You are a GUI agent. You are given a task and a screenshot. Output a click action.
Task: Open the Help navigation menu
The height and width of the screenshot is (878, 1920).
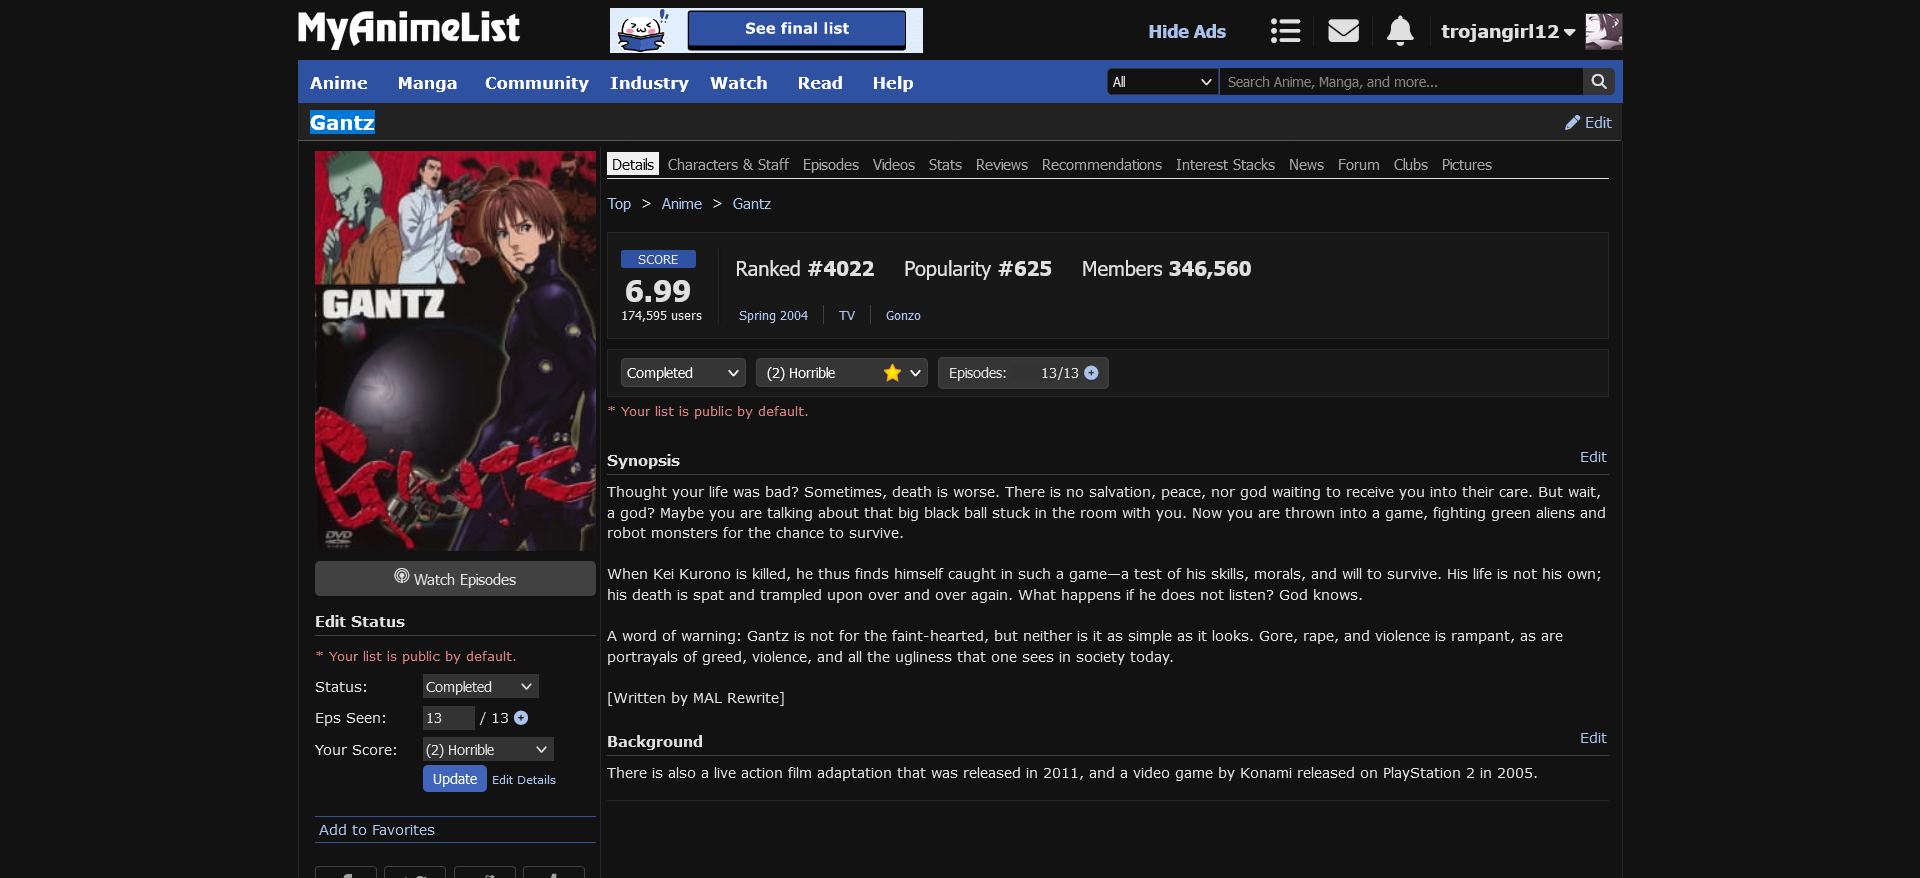pyautogui.click(x=893, y=83)
